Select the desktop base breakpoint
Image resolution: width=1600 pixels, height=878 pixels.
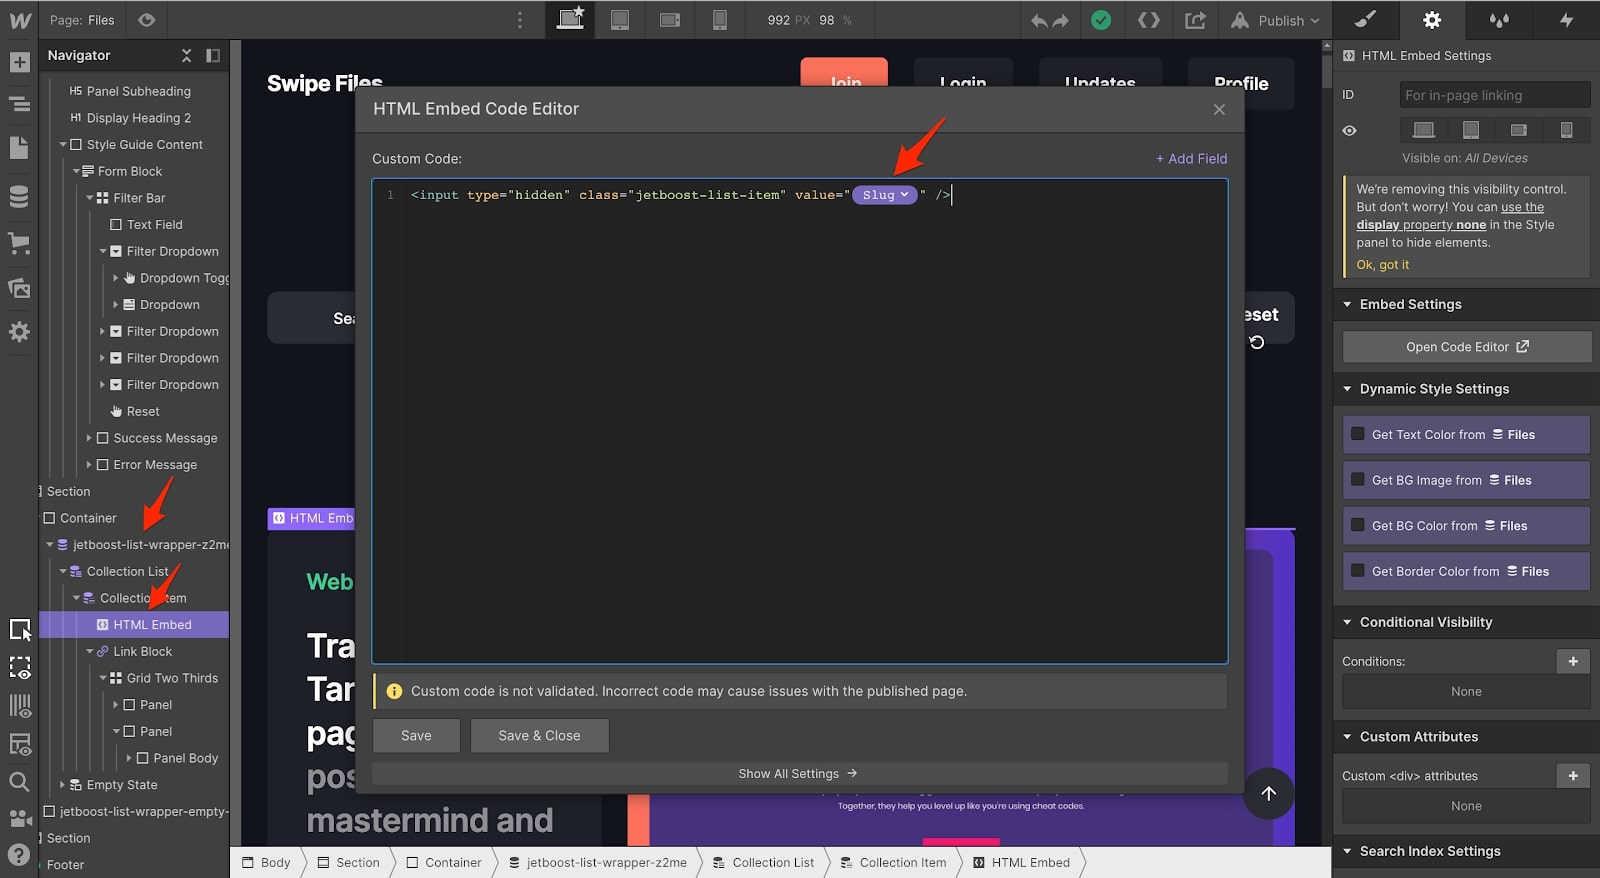click(x=570, y=20)
